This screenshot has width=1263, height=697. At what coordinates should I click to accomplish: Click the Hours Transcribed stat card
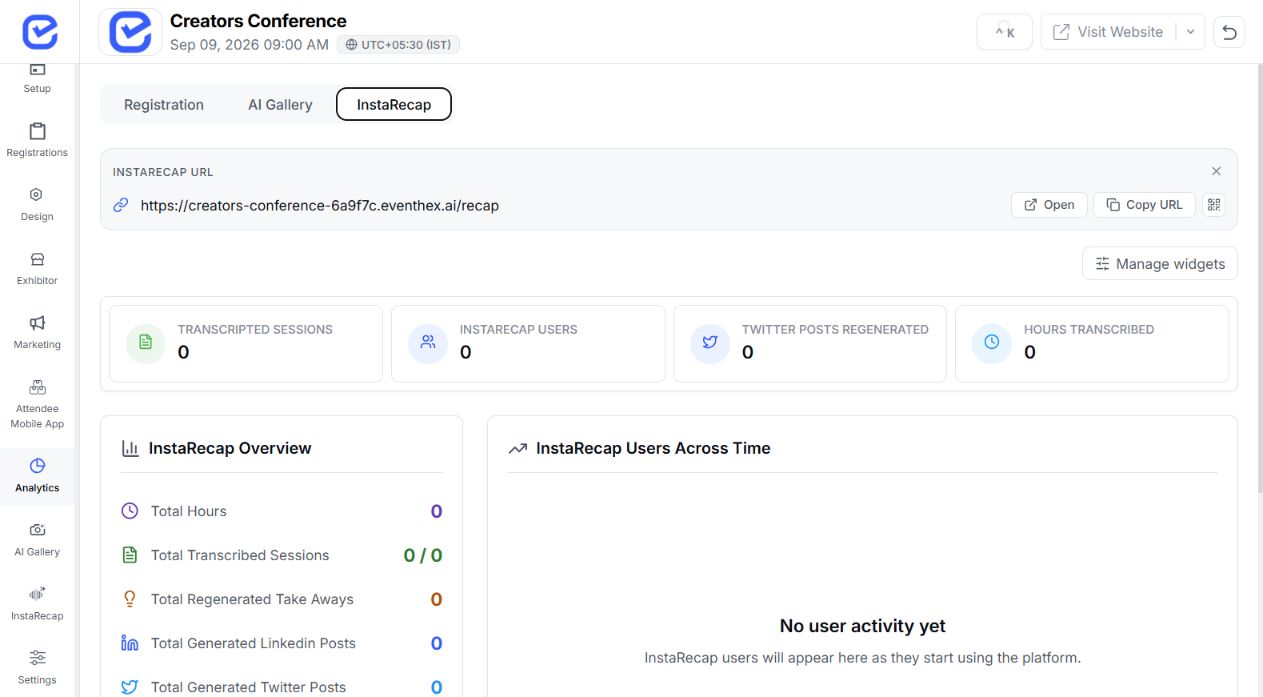pyautogui.click(x=1092, y=344)
